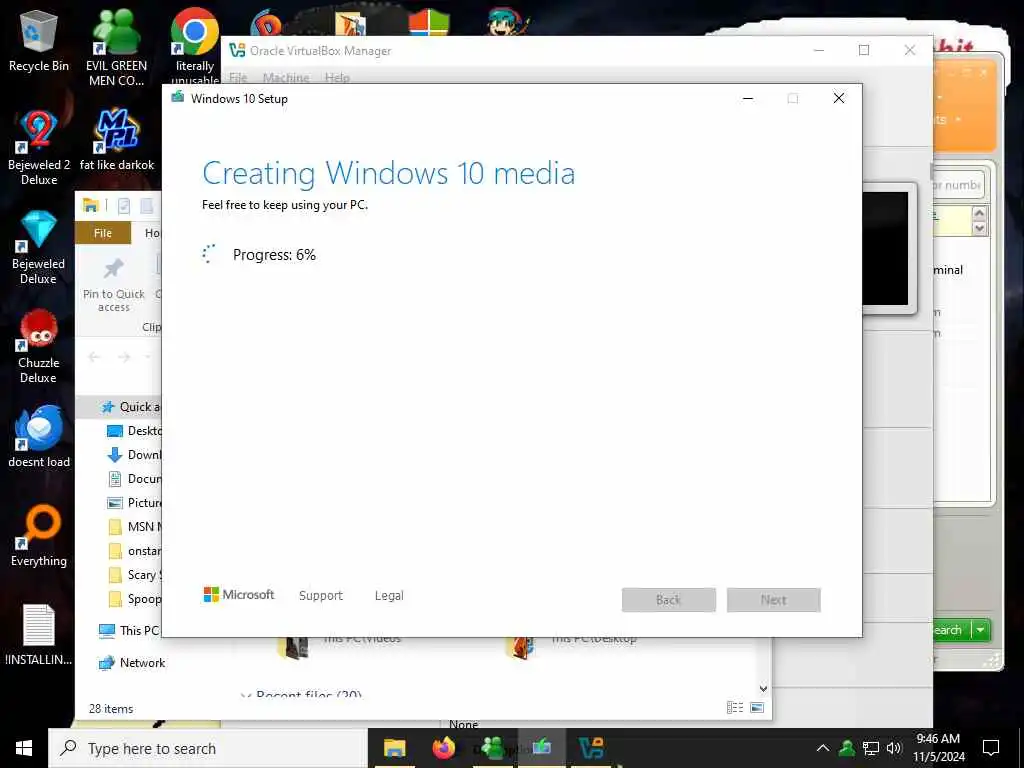Image resolution: width=1024 pixels, height=768 pixels.
Task: Open the network tray icon
Action: click(871, 748)
